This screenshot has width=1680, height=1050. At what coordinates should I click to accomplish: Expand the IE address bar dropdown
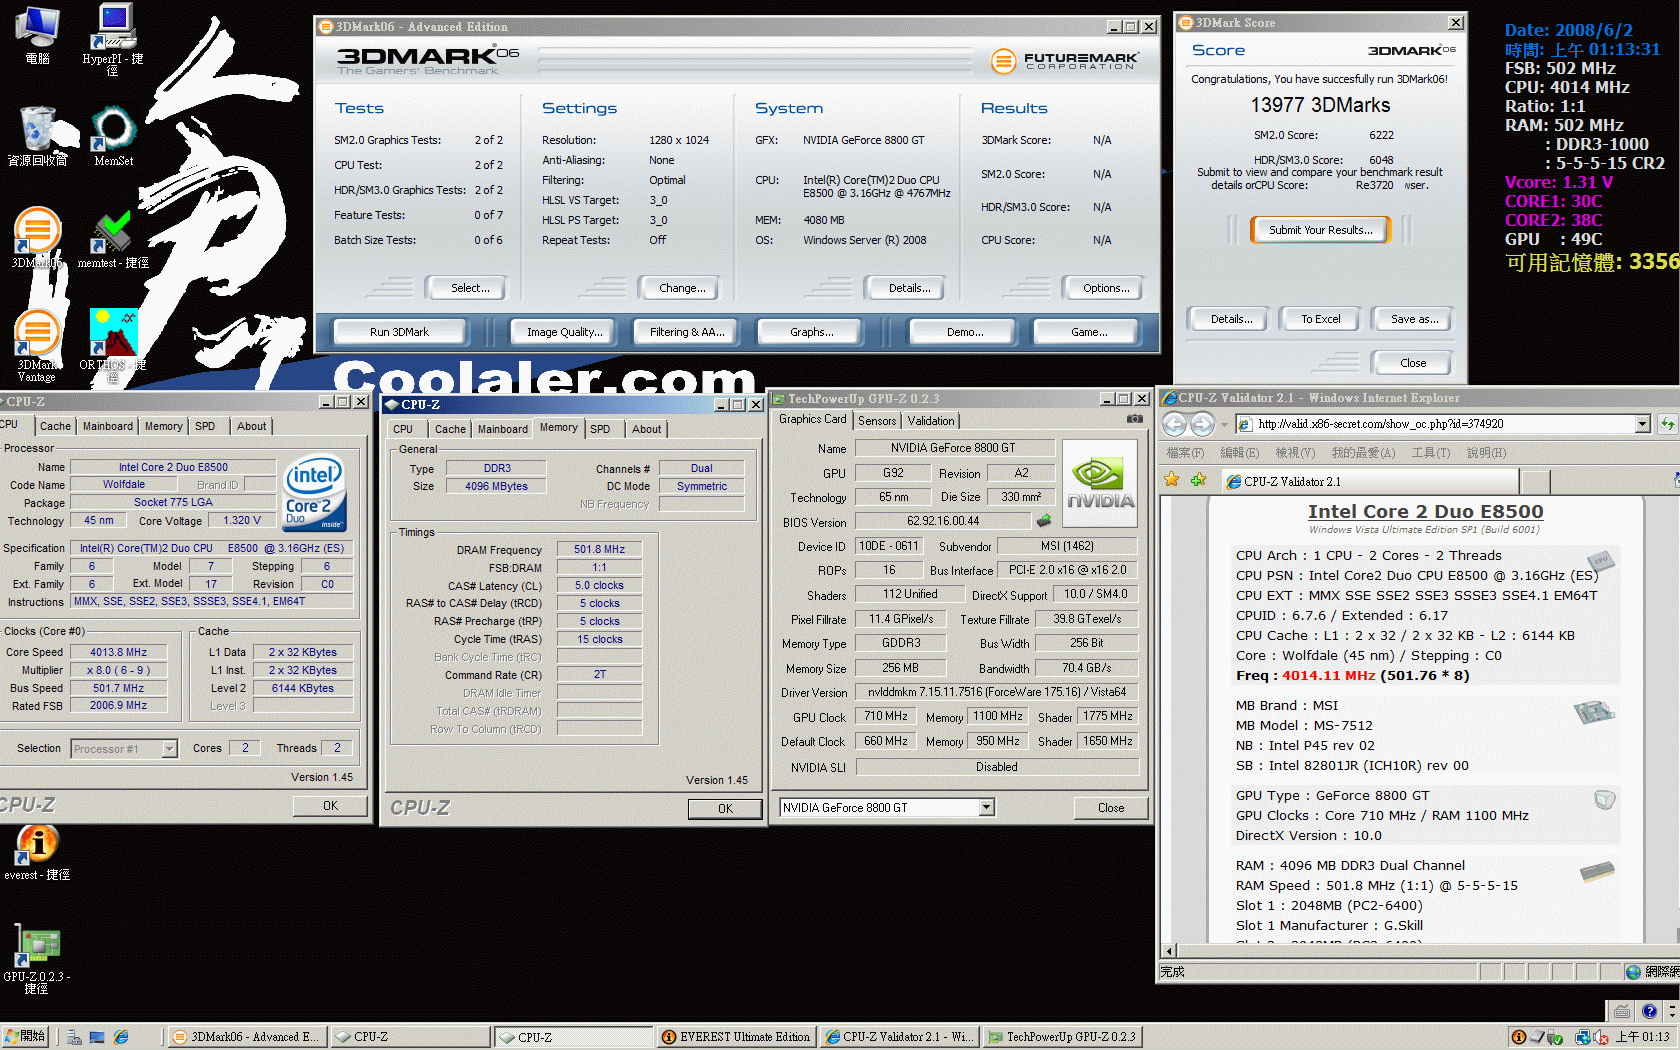pyautogui.click(x=1642, y=424)
